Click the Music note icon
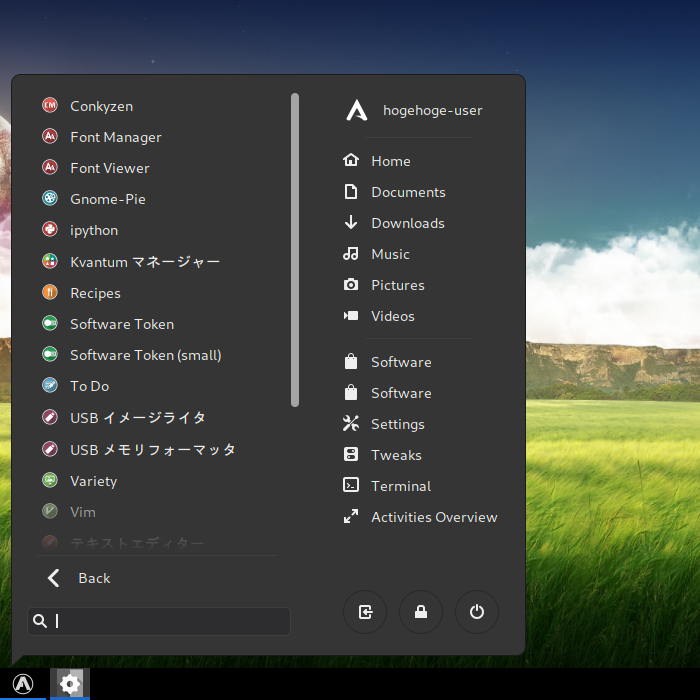700x700 pixels. [x=351, y=254]
